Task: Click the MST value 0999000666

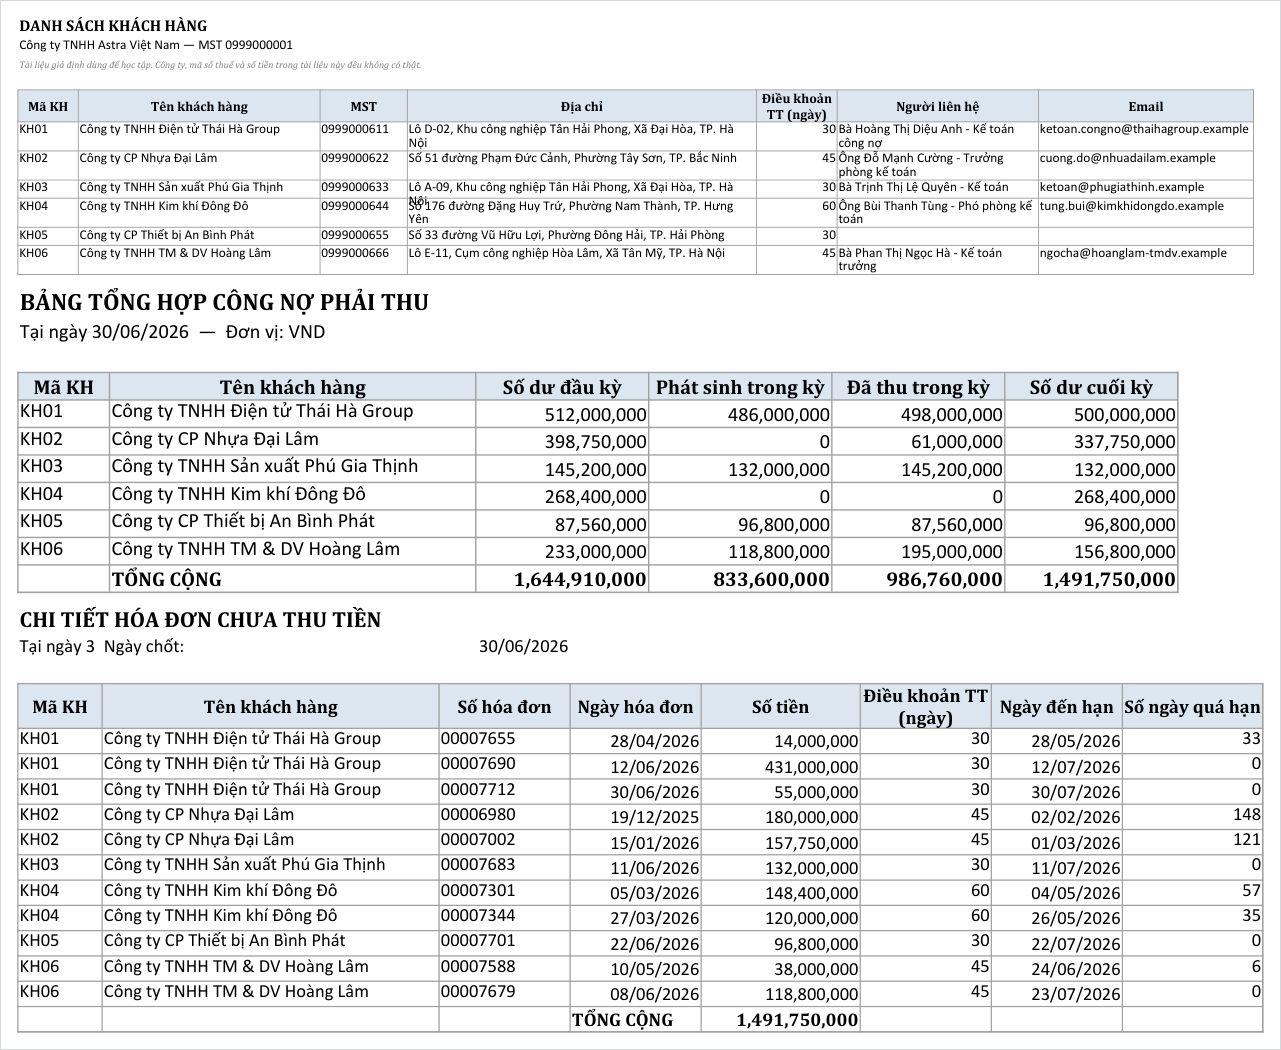Action: 355,253
